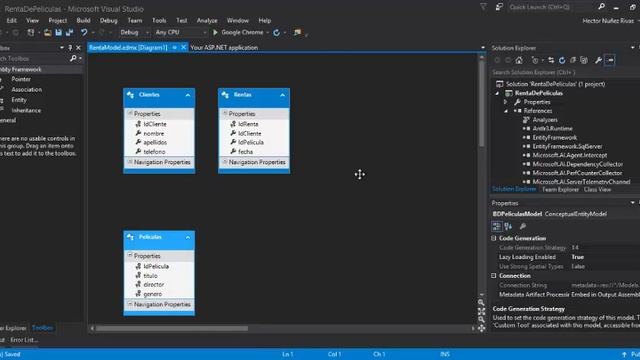Collapse the Code Generation property group
This screenshot has width=640, height=360.
click(494, 238)
